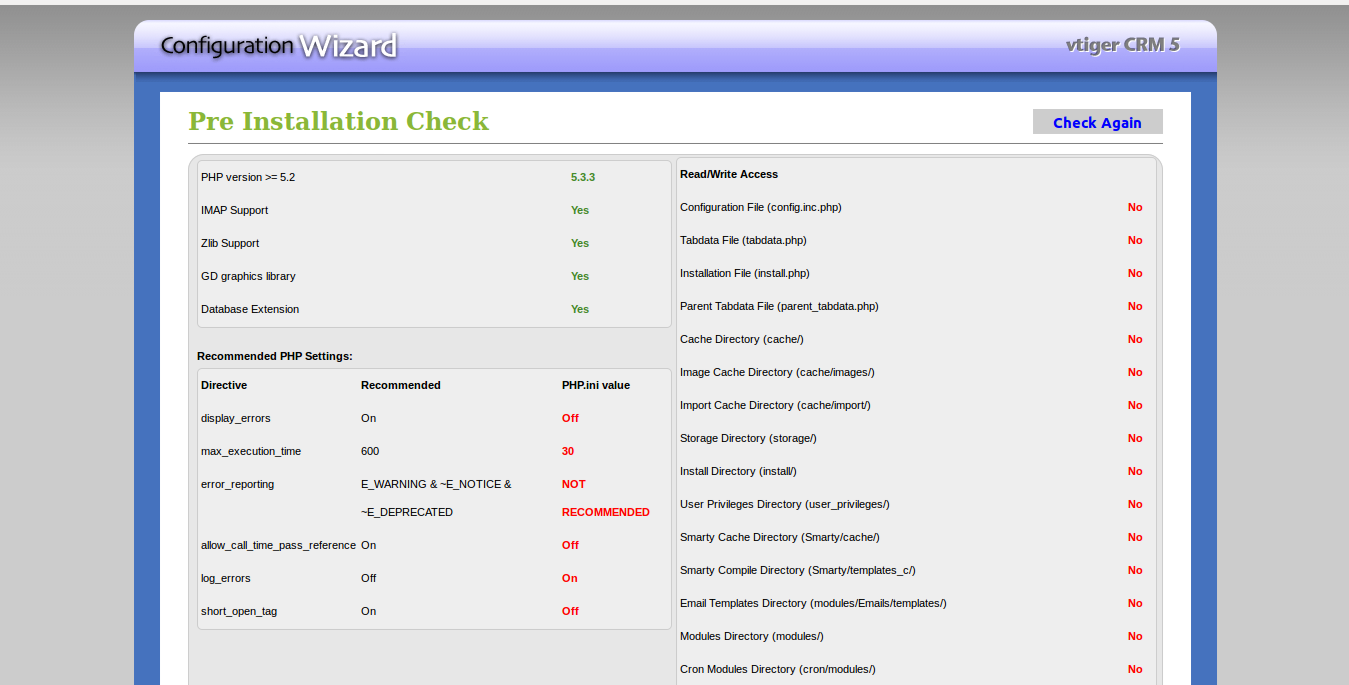Click the Tabdata File (tabdata.php) row
Image resolution: width=1349 pixels, height=685 pixels.
coord(916,240)
